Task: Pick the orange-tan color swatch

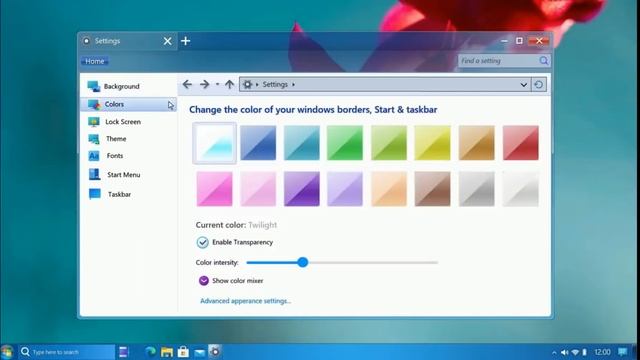Action: [476, 142]
